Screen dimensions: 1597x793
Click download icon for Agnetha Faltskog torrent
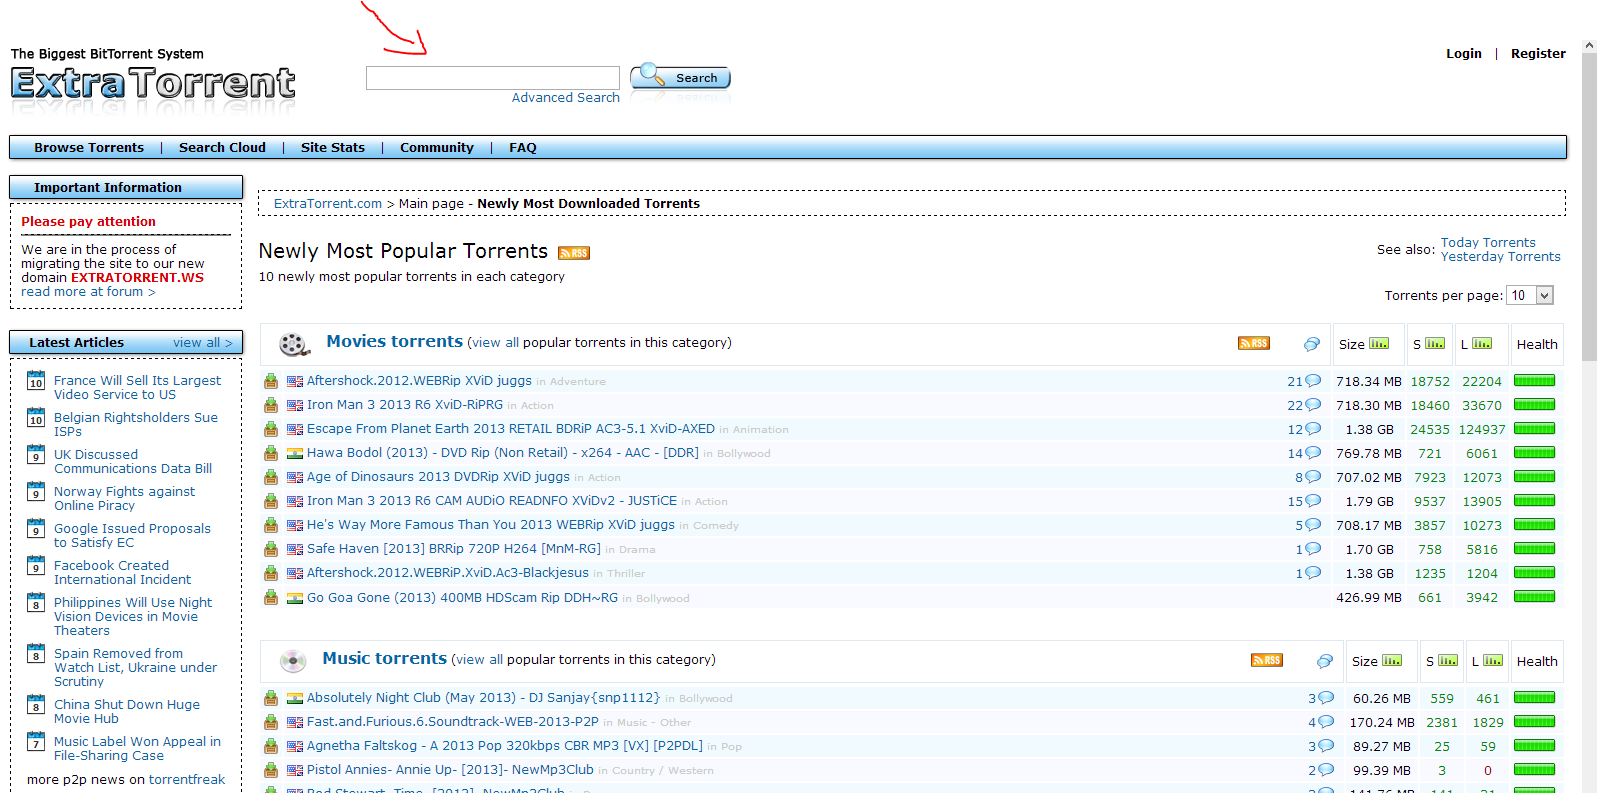tap(271, 746)
